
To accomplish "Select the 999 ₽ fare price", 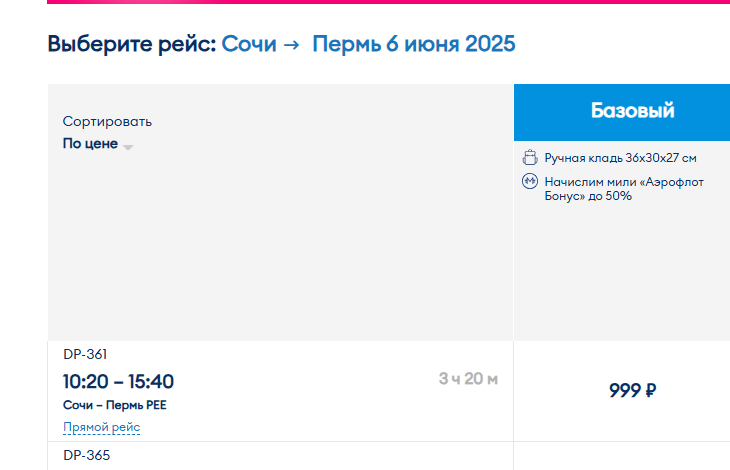I will 632,390.
